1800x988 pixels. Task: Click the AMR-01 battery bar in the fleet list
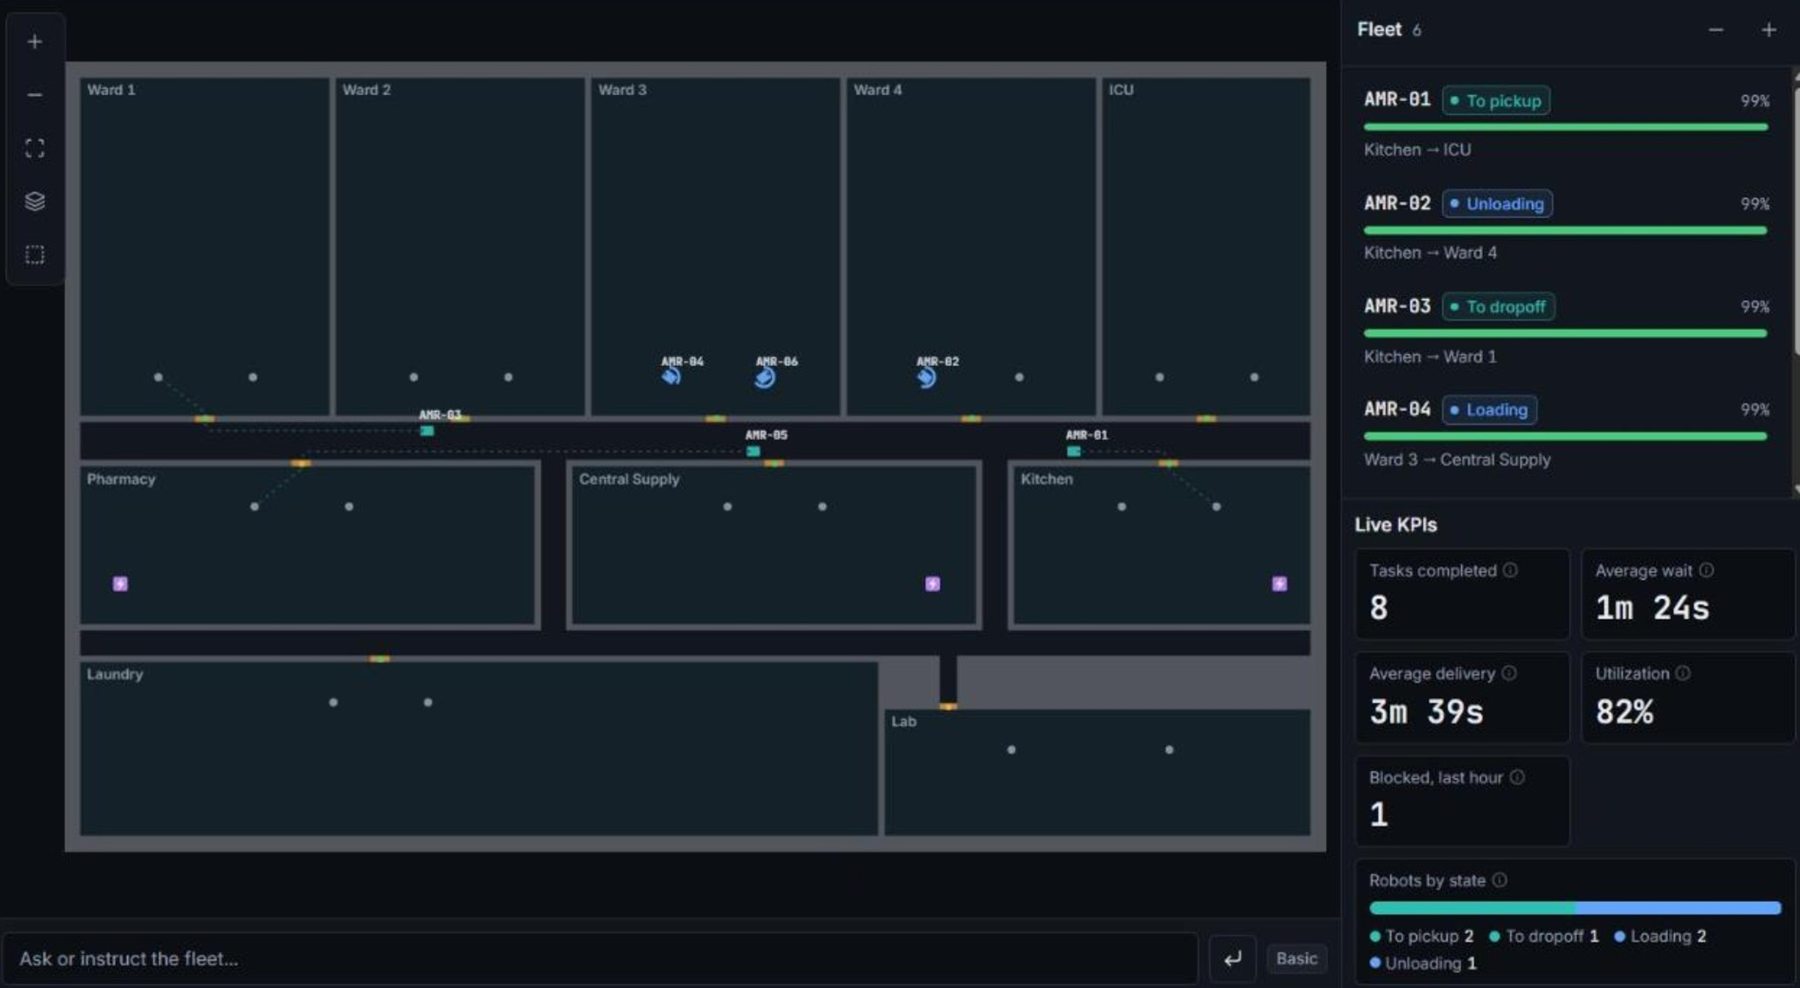(x=1565, y=127)
